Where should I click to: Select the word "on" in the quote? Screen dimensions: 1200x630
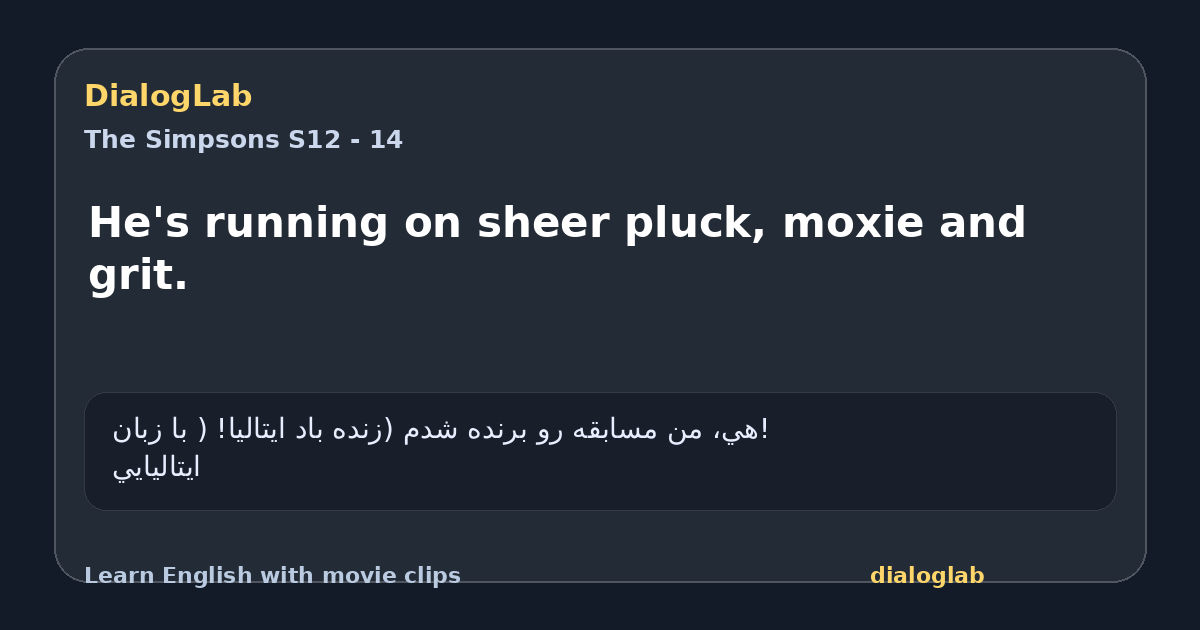tap(433, 223)
